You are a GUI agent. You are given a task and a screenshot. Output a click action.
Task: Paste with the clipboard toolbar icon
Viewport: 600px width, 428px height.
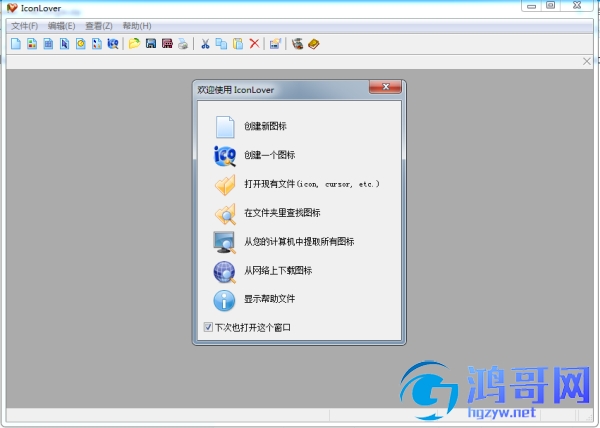pos(238,44)
